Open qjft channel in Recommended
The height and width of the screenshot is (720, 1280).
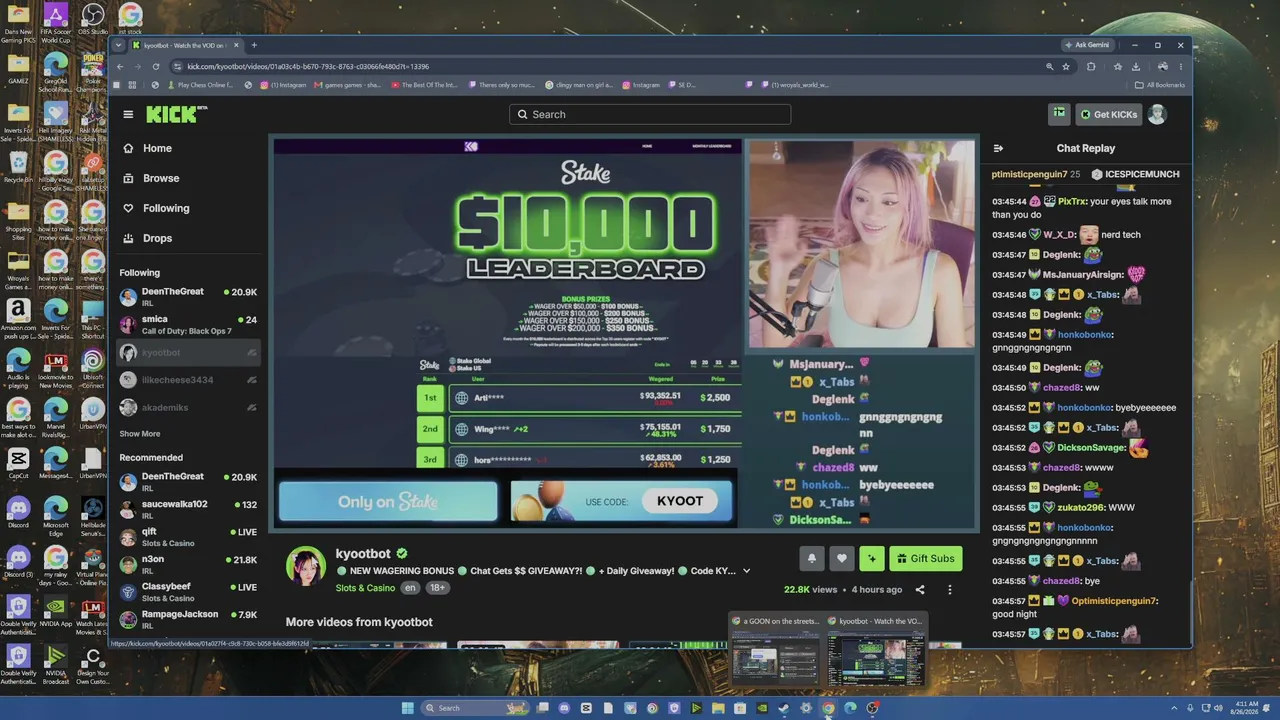[x=188, y=537]
